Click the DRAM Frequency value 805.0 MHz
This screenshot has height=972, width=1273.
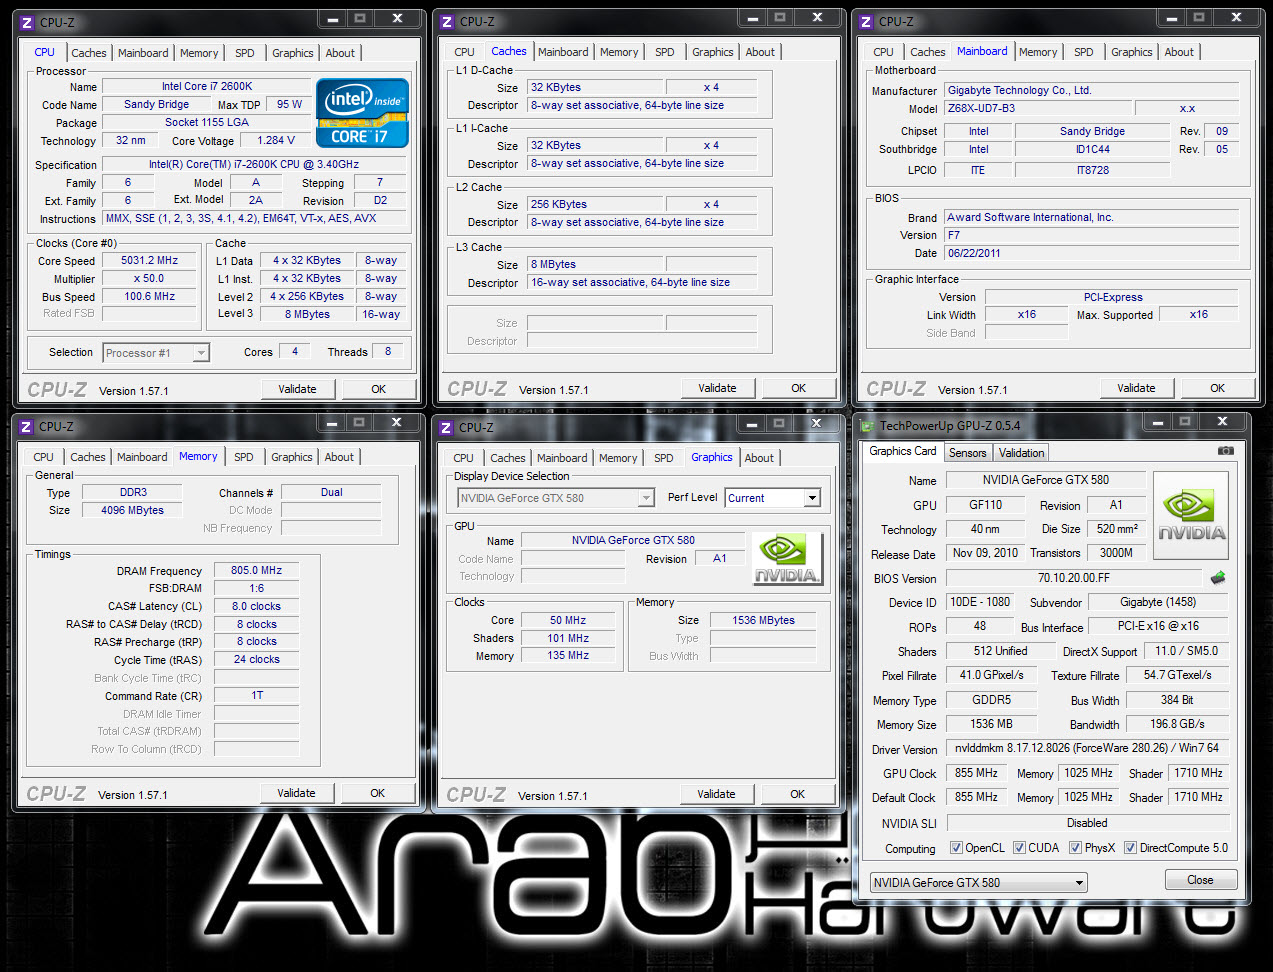(x=256, y=570)
